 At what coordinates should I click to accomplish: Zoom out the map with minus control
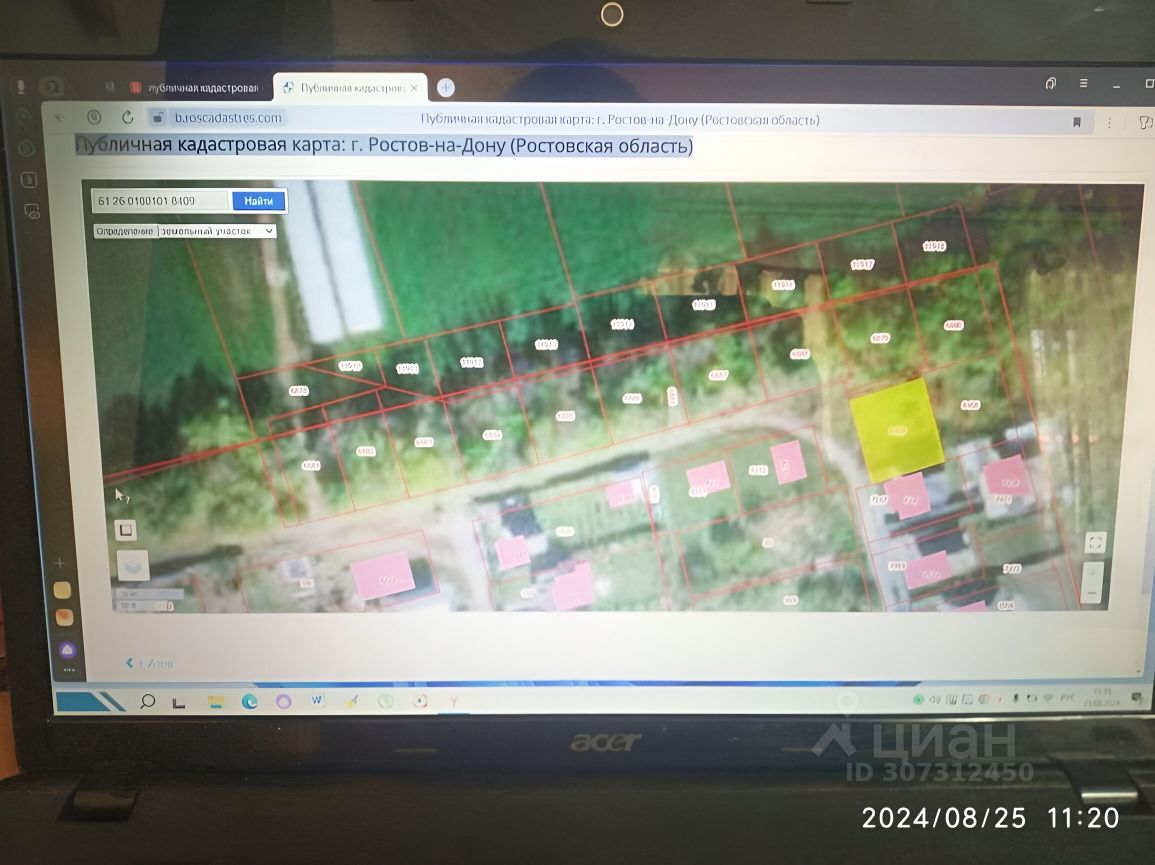(x=1092, y=592)
